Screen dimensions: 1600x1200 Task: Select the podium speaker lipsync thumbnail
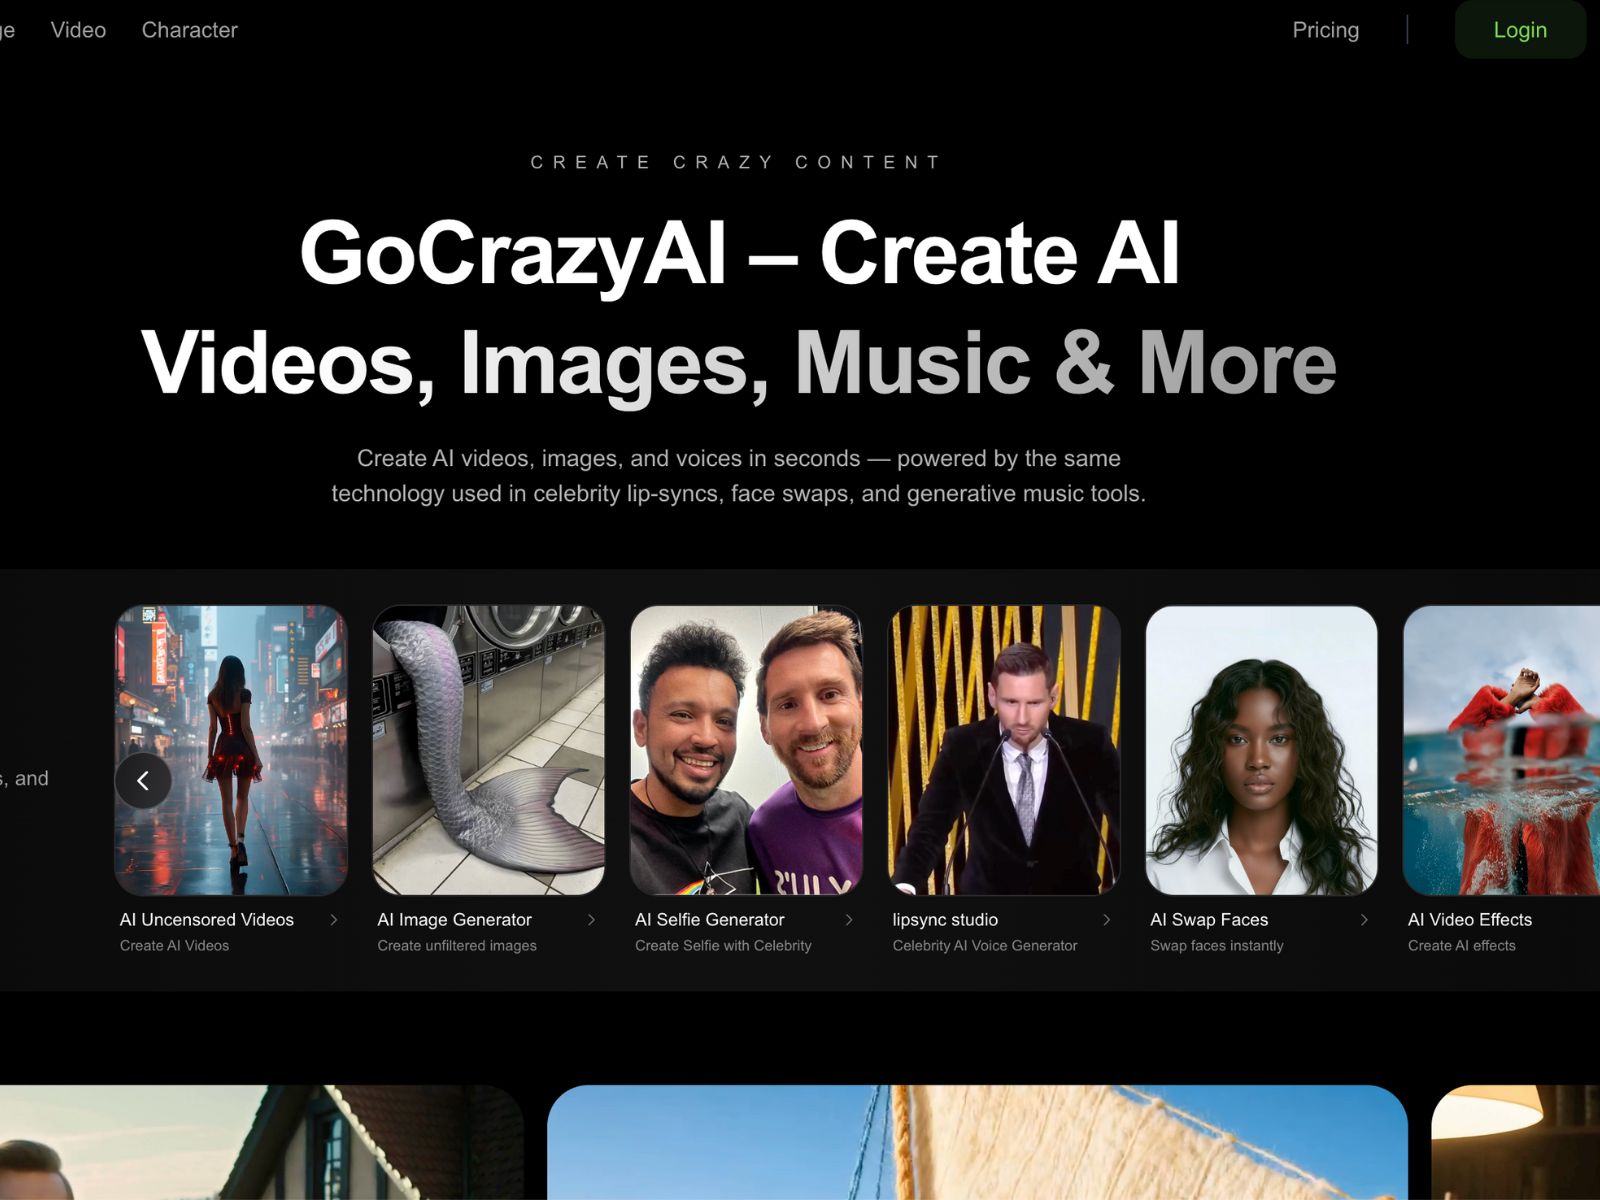pos(1003,749)
